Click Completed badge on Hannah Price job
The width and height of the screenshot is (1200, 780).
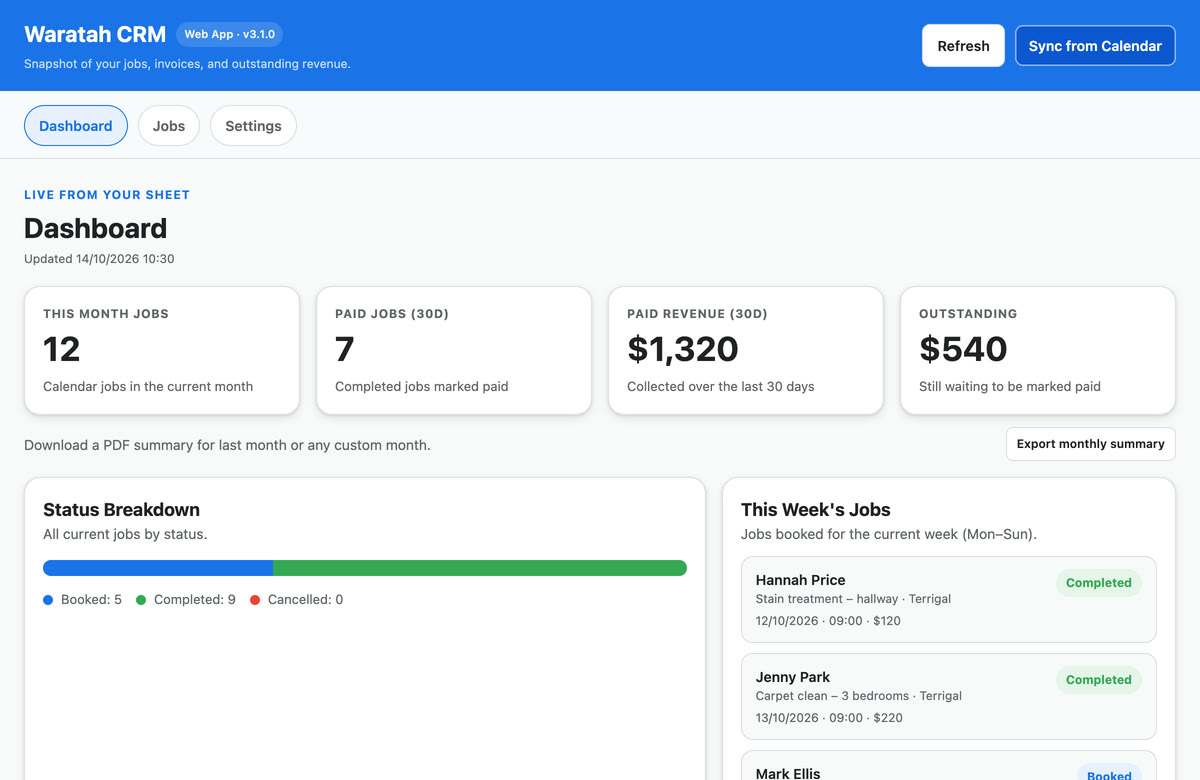[x=1099, y=583]
